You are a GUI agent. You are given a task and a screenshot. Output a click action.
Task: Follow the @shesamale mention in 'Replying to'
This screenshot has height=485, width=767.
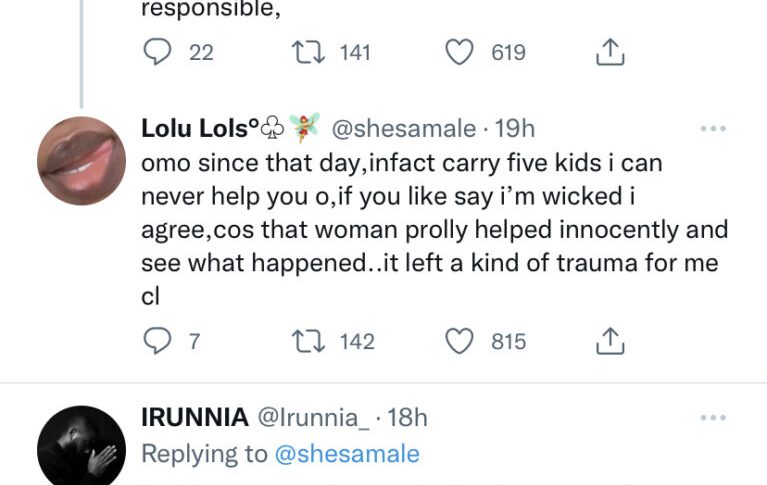pos(346,454)
